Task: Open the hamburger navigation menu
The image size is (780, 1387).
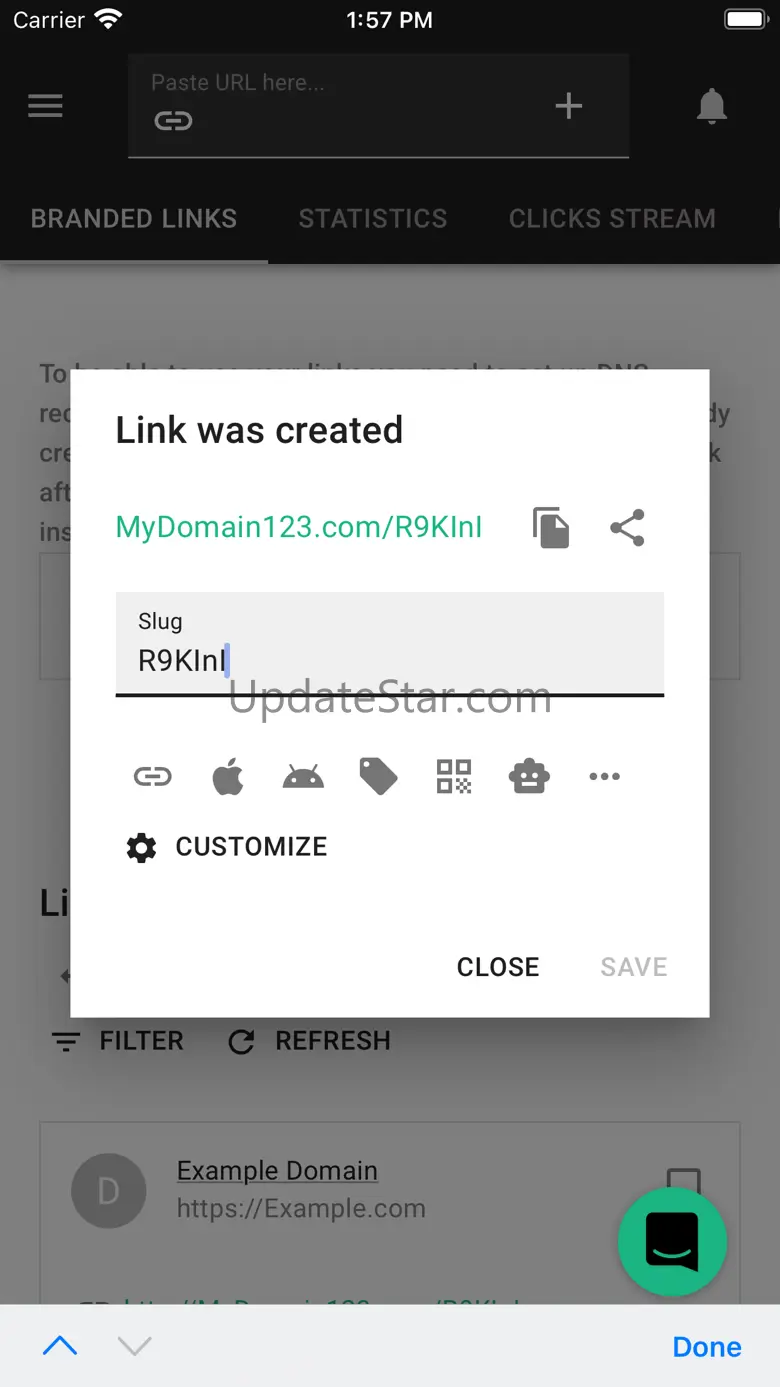Action: point(45,106)
